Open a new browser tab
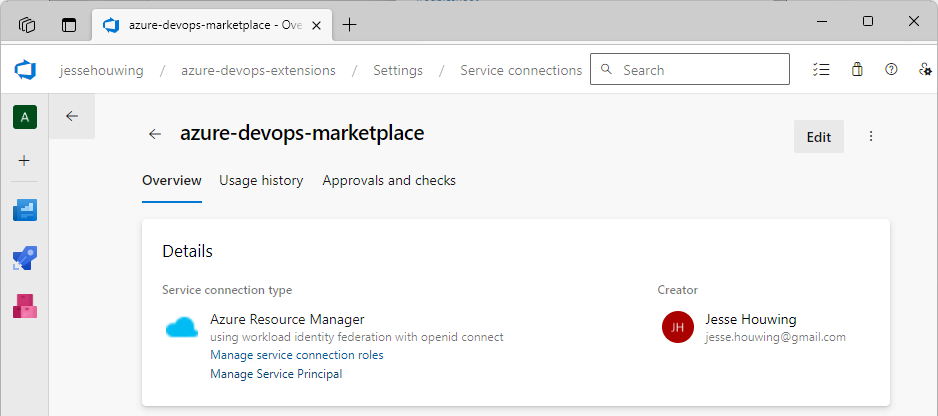This screenshot has height=416, width=938. click(349, 25)
